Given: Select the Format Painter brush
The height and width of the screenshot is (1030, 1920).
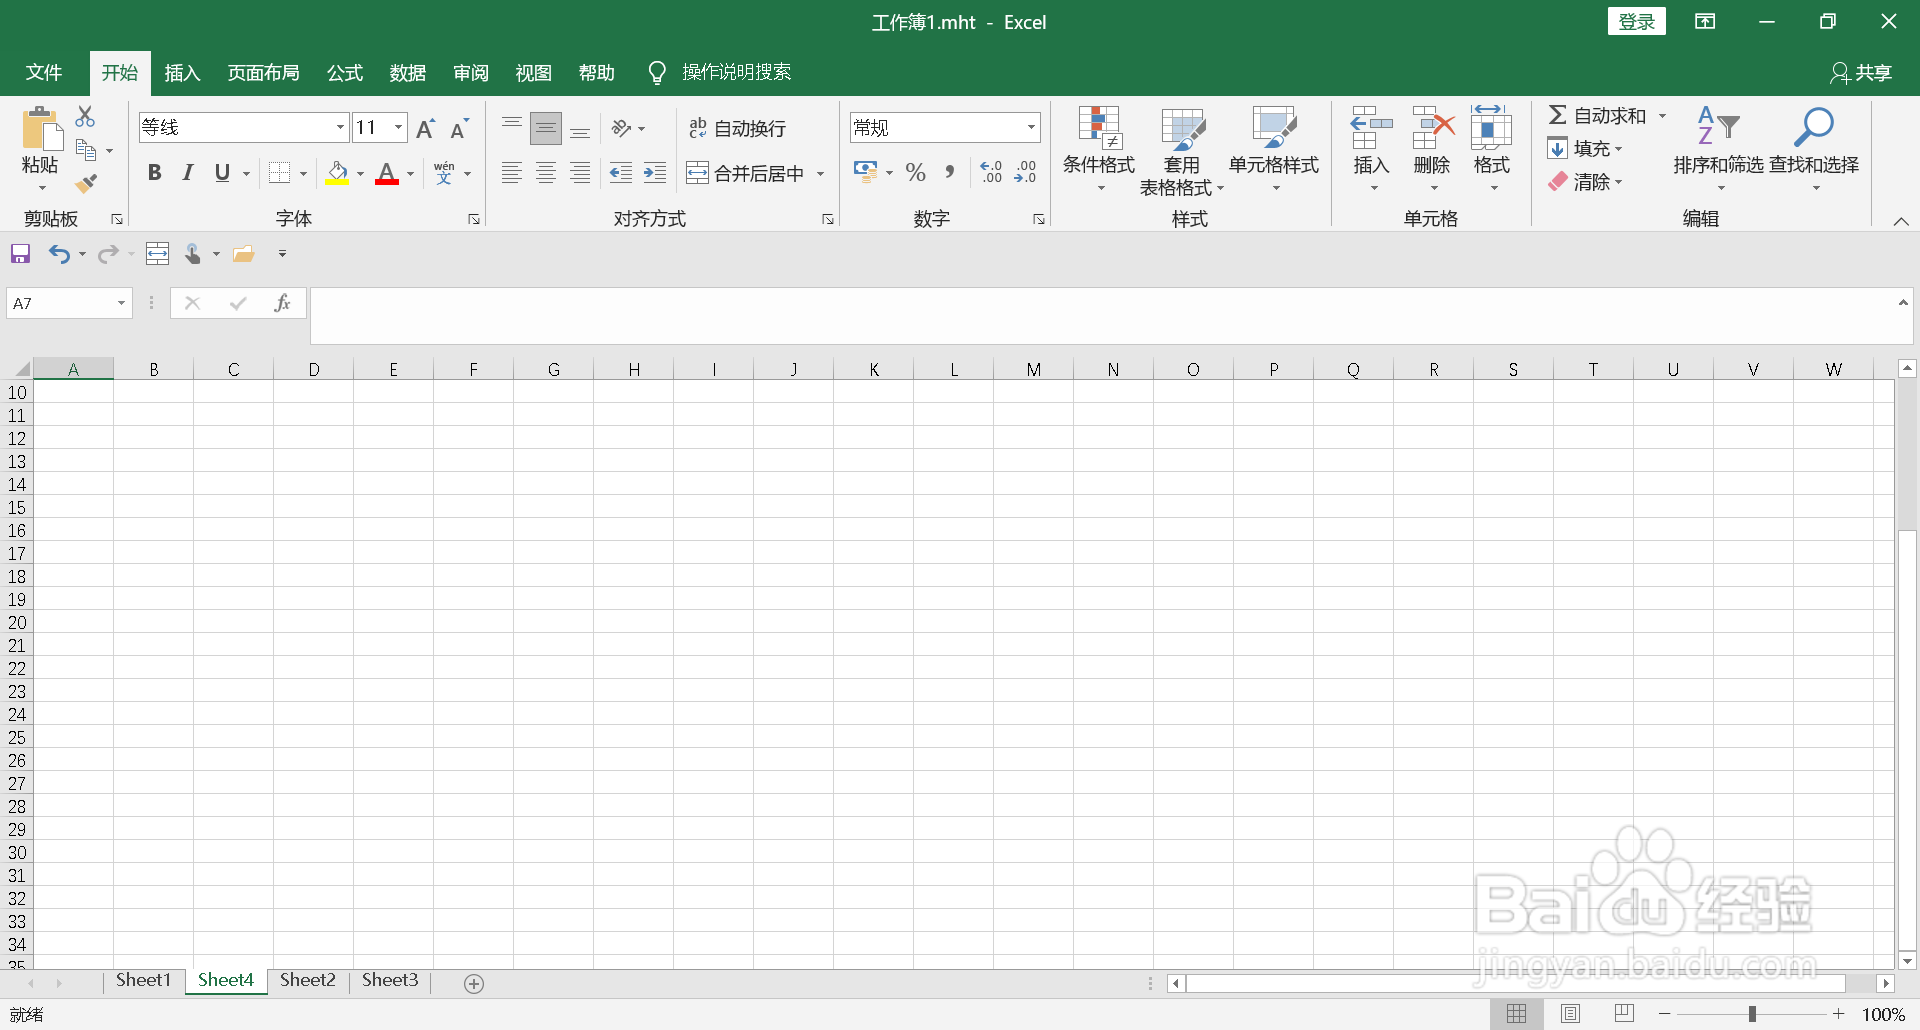Looking at the screenshot, I should point(87,184).
